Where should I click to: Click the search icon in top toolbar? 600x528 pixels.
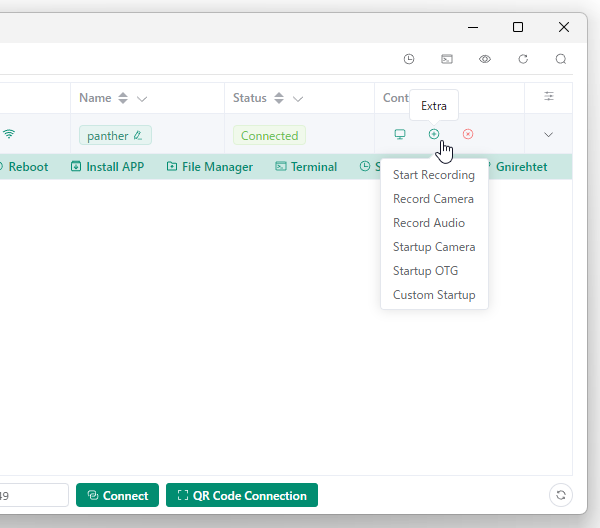(561, 59)
